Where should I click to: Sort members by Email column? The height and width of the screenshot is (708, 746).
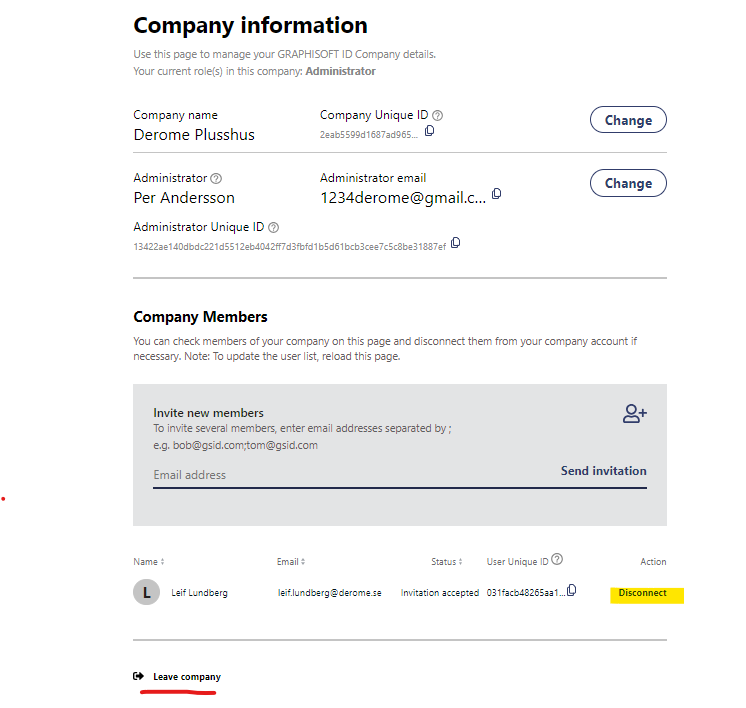pyautogui.click(x=290, y=562)
